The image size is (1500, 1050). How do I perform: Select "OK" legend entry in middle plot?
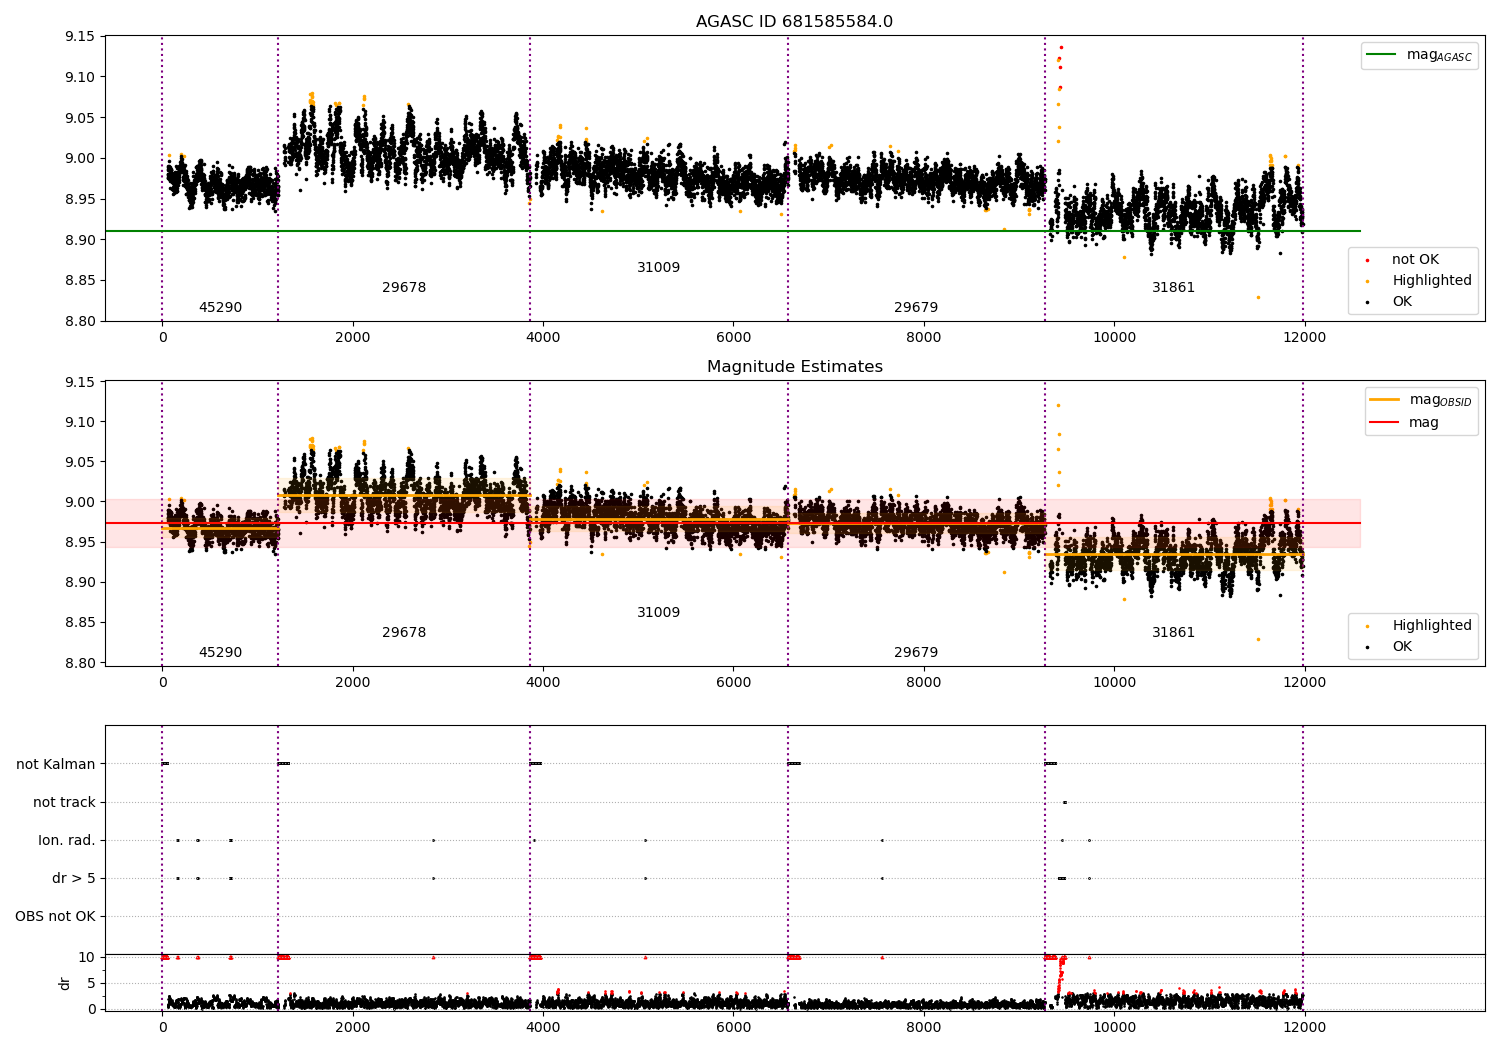coord(1402,647)
